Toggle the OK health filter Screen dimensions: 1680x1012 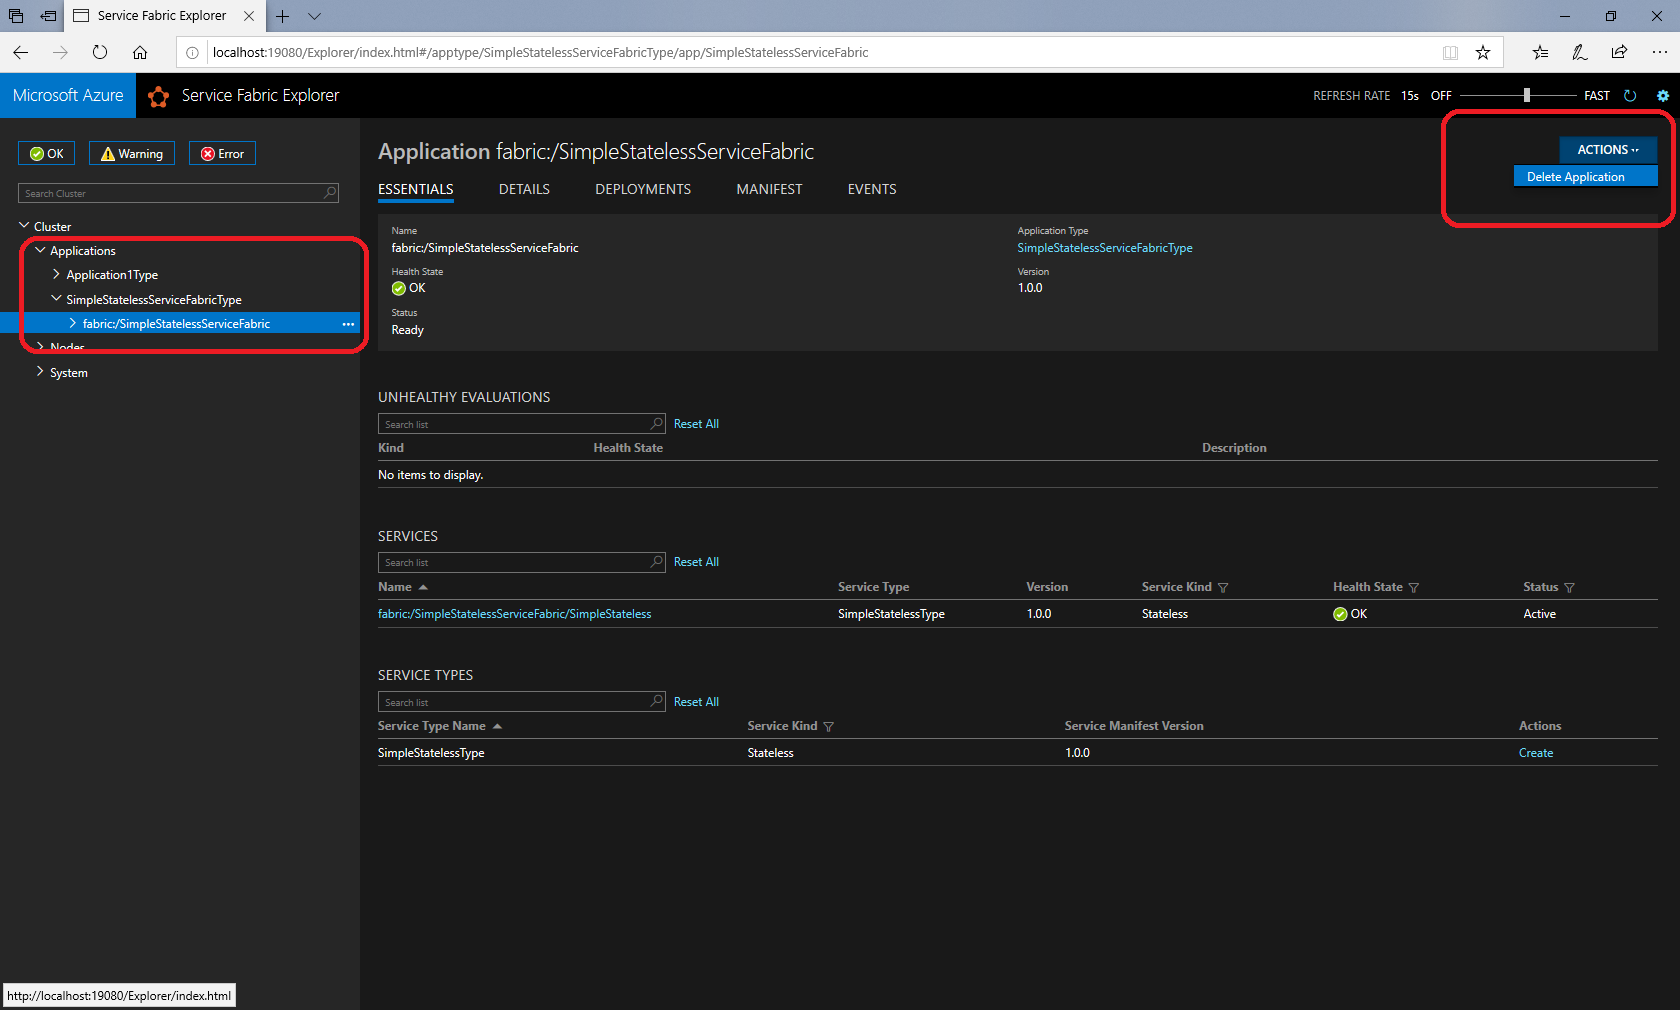(x=47, y=153)
